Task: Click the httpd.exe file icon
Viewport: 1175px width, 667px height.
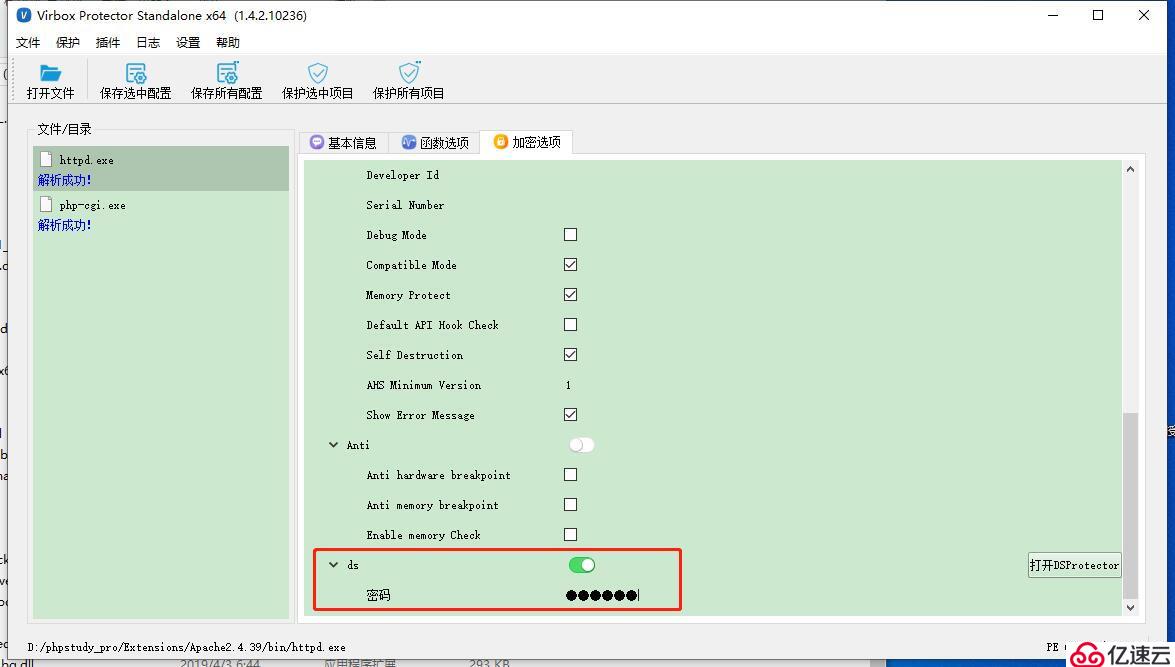Action: (46, 159)
